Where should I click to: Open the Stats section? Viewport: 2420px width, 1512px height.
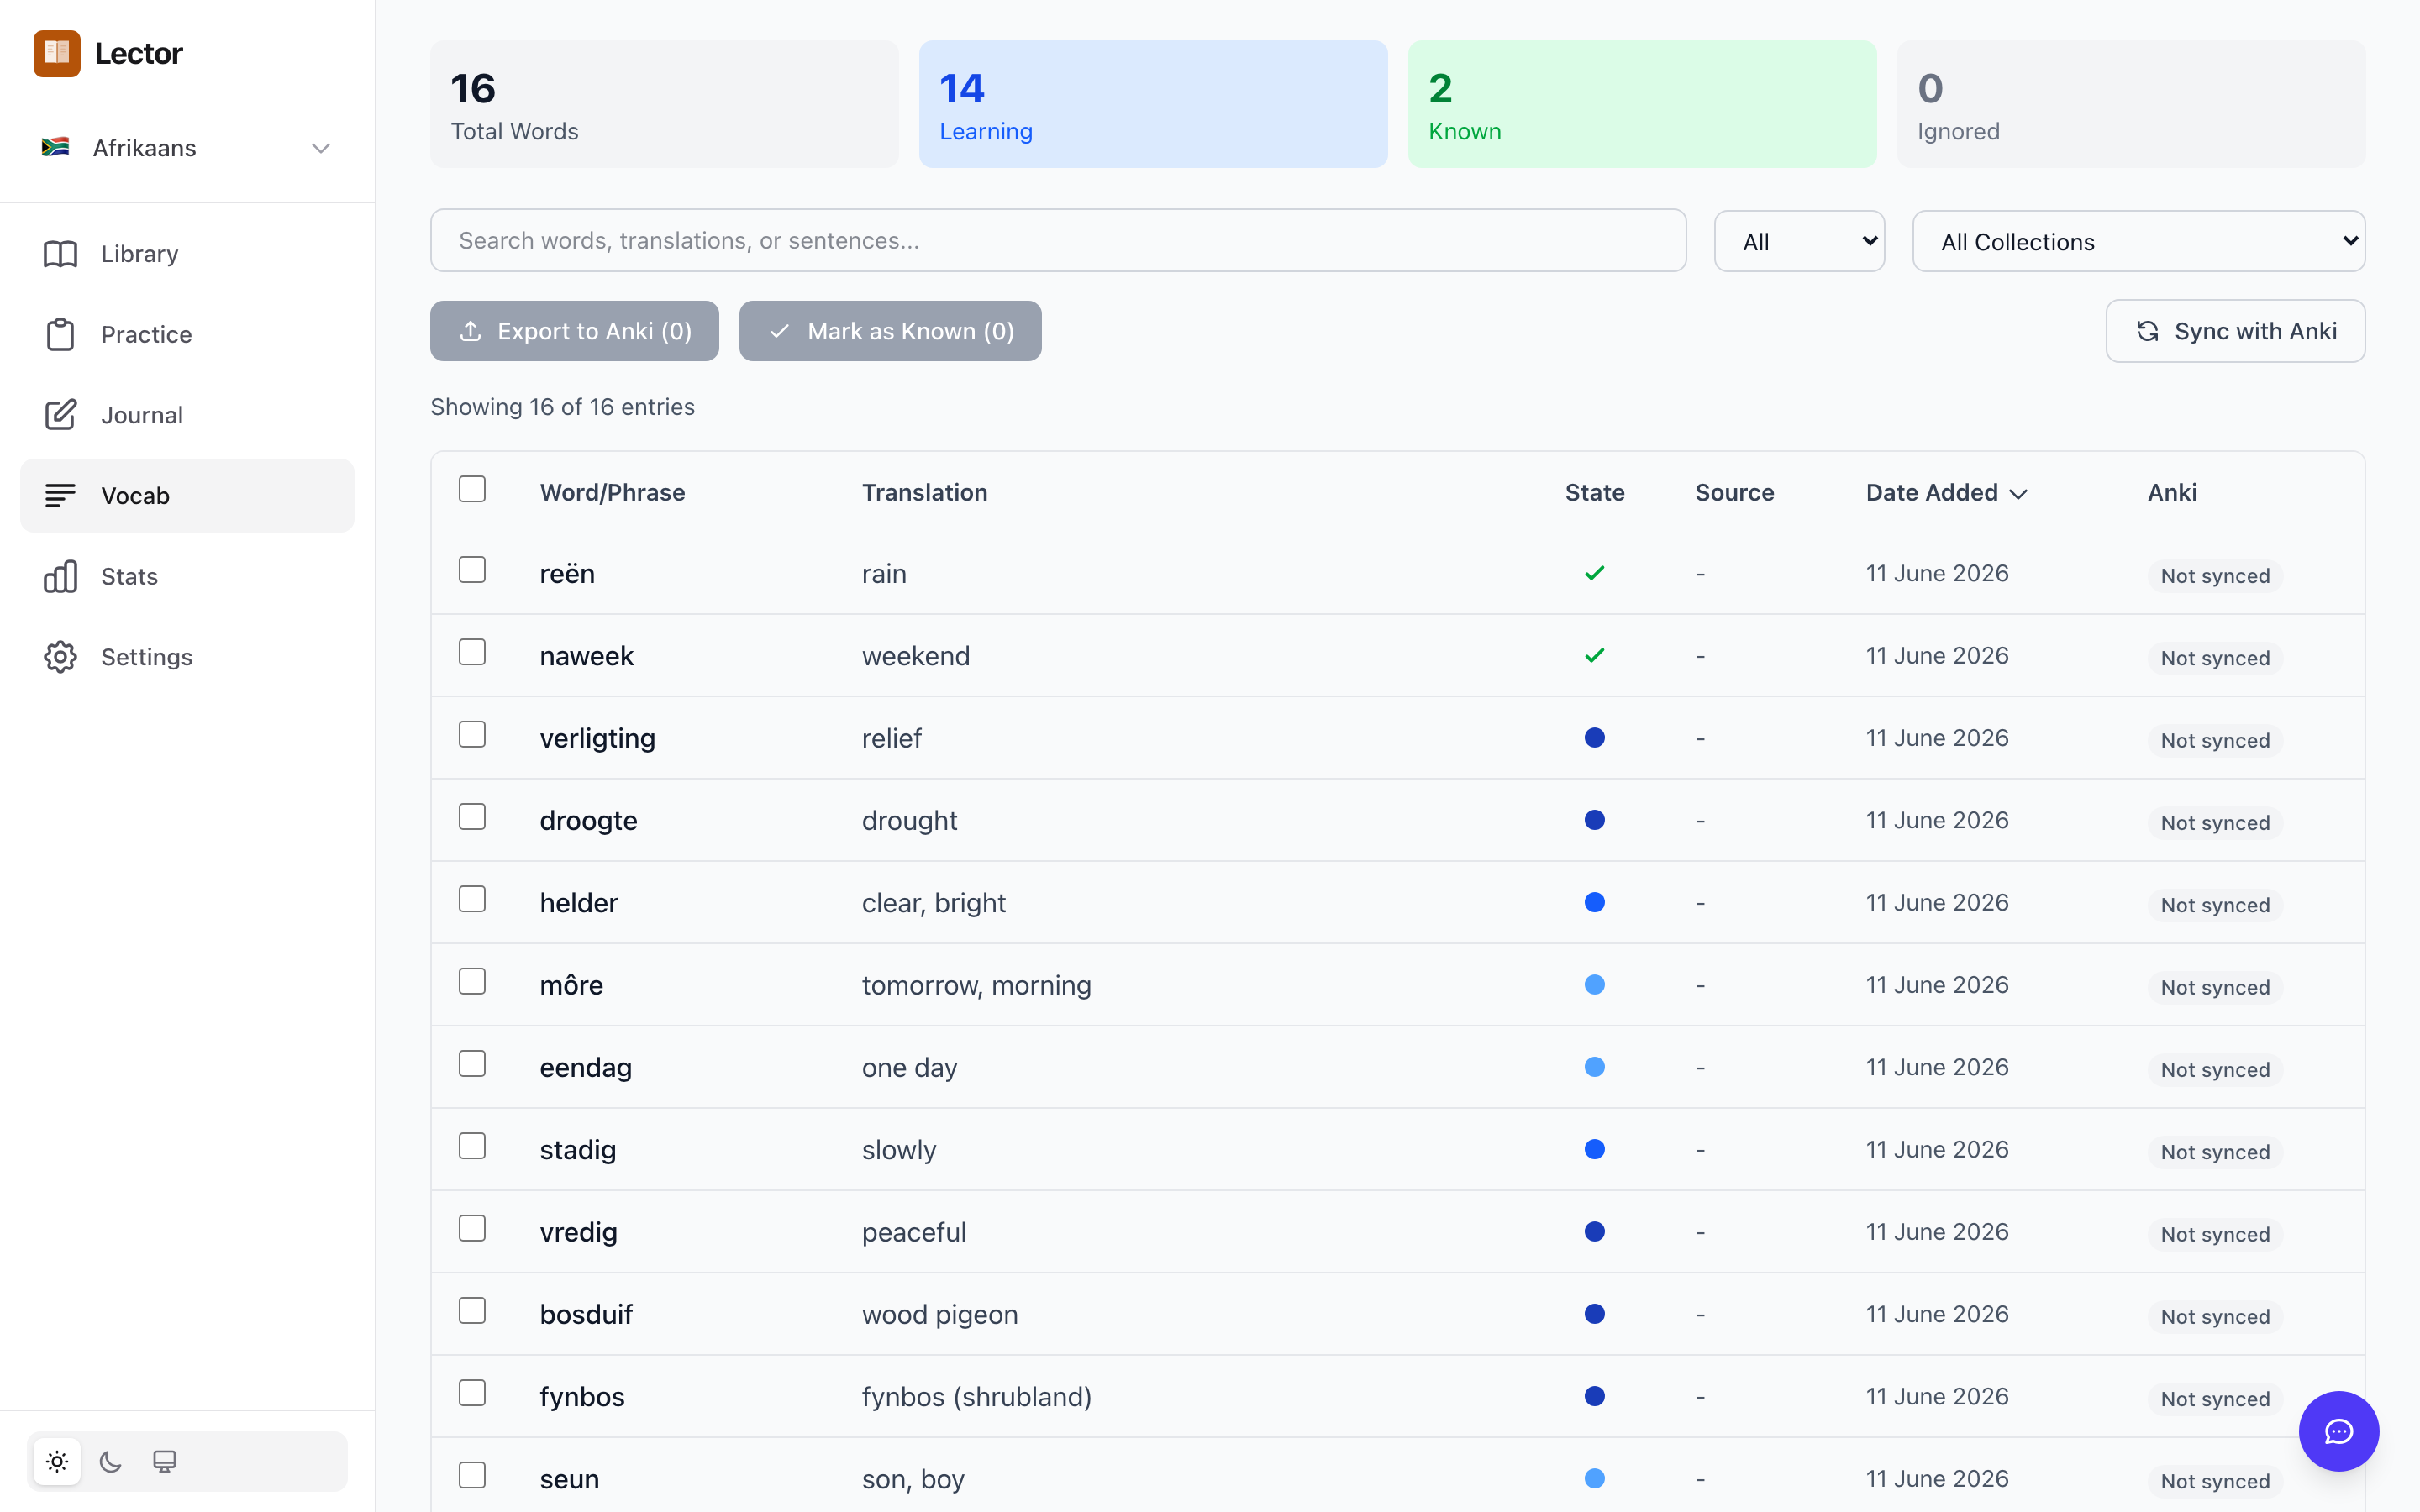[187, 576]
